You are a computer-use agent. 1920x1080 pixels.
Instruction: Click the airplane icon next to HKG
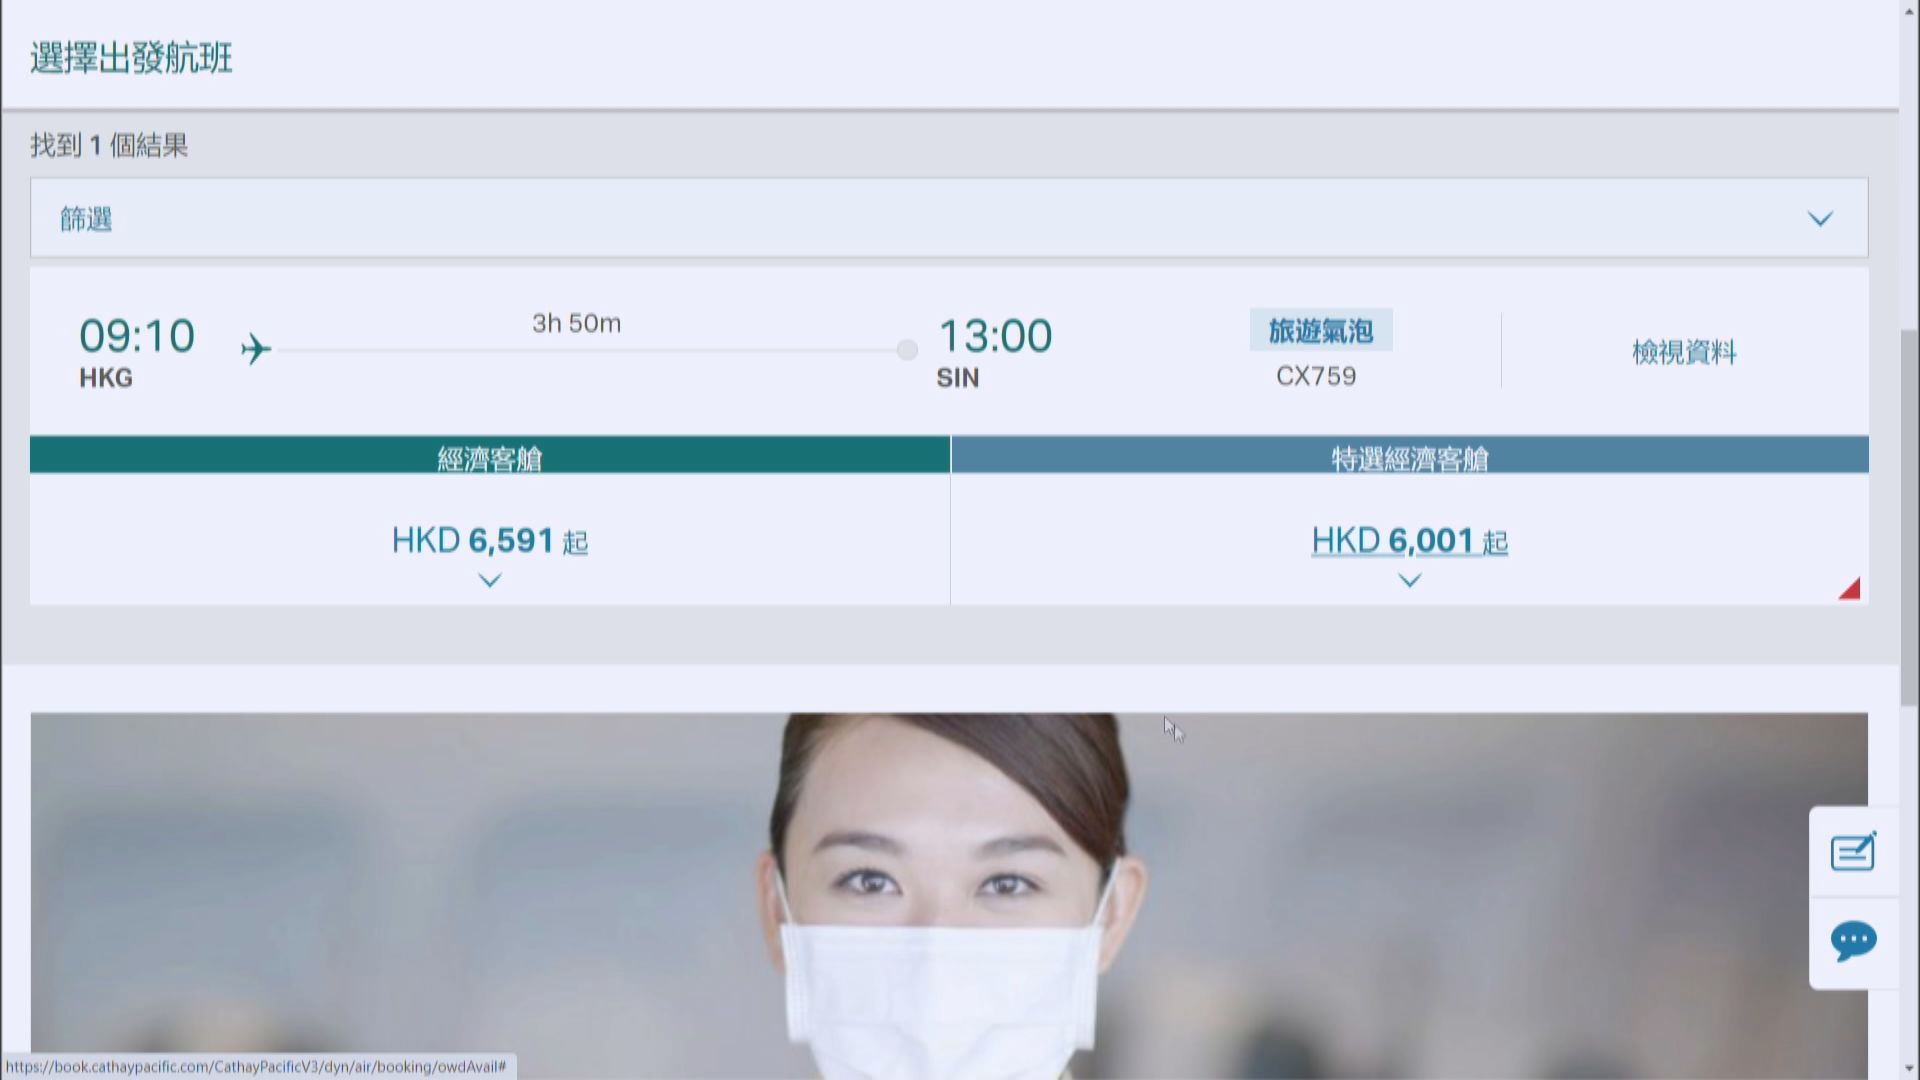pyautogui.click(x=256, y=349)
